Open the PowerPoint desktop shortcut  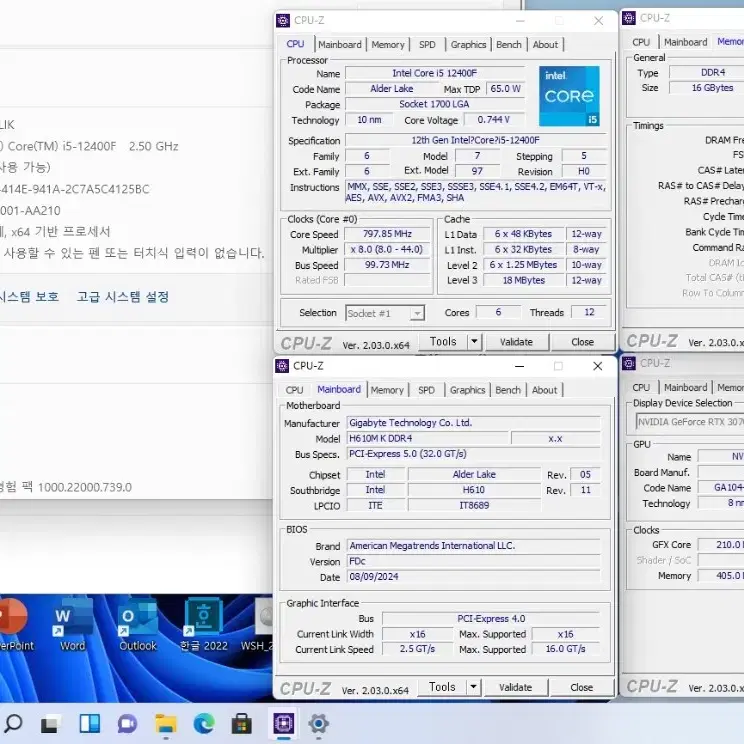pyautogui.click(x=14, y=625)
